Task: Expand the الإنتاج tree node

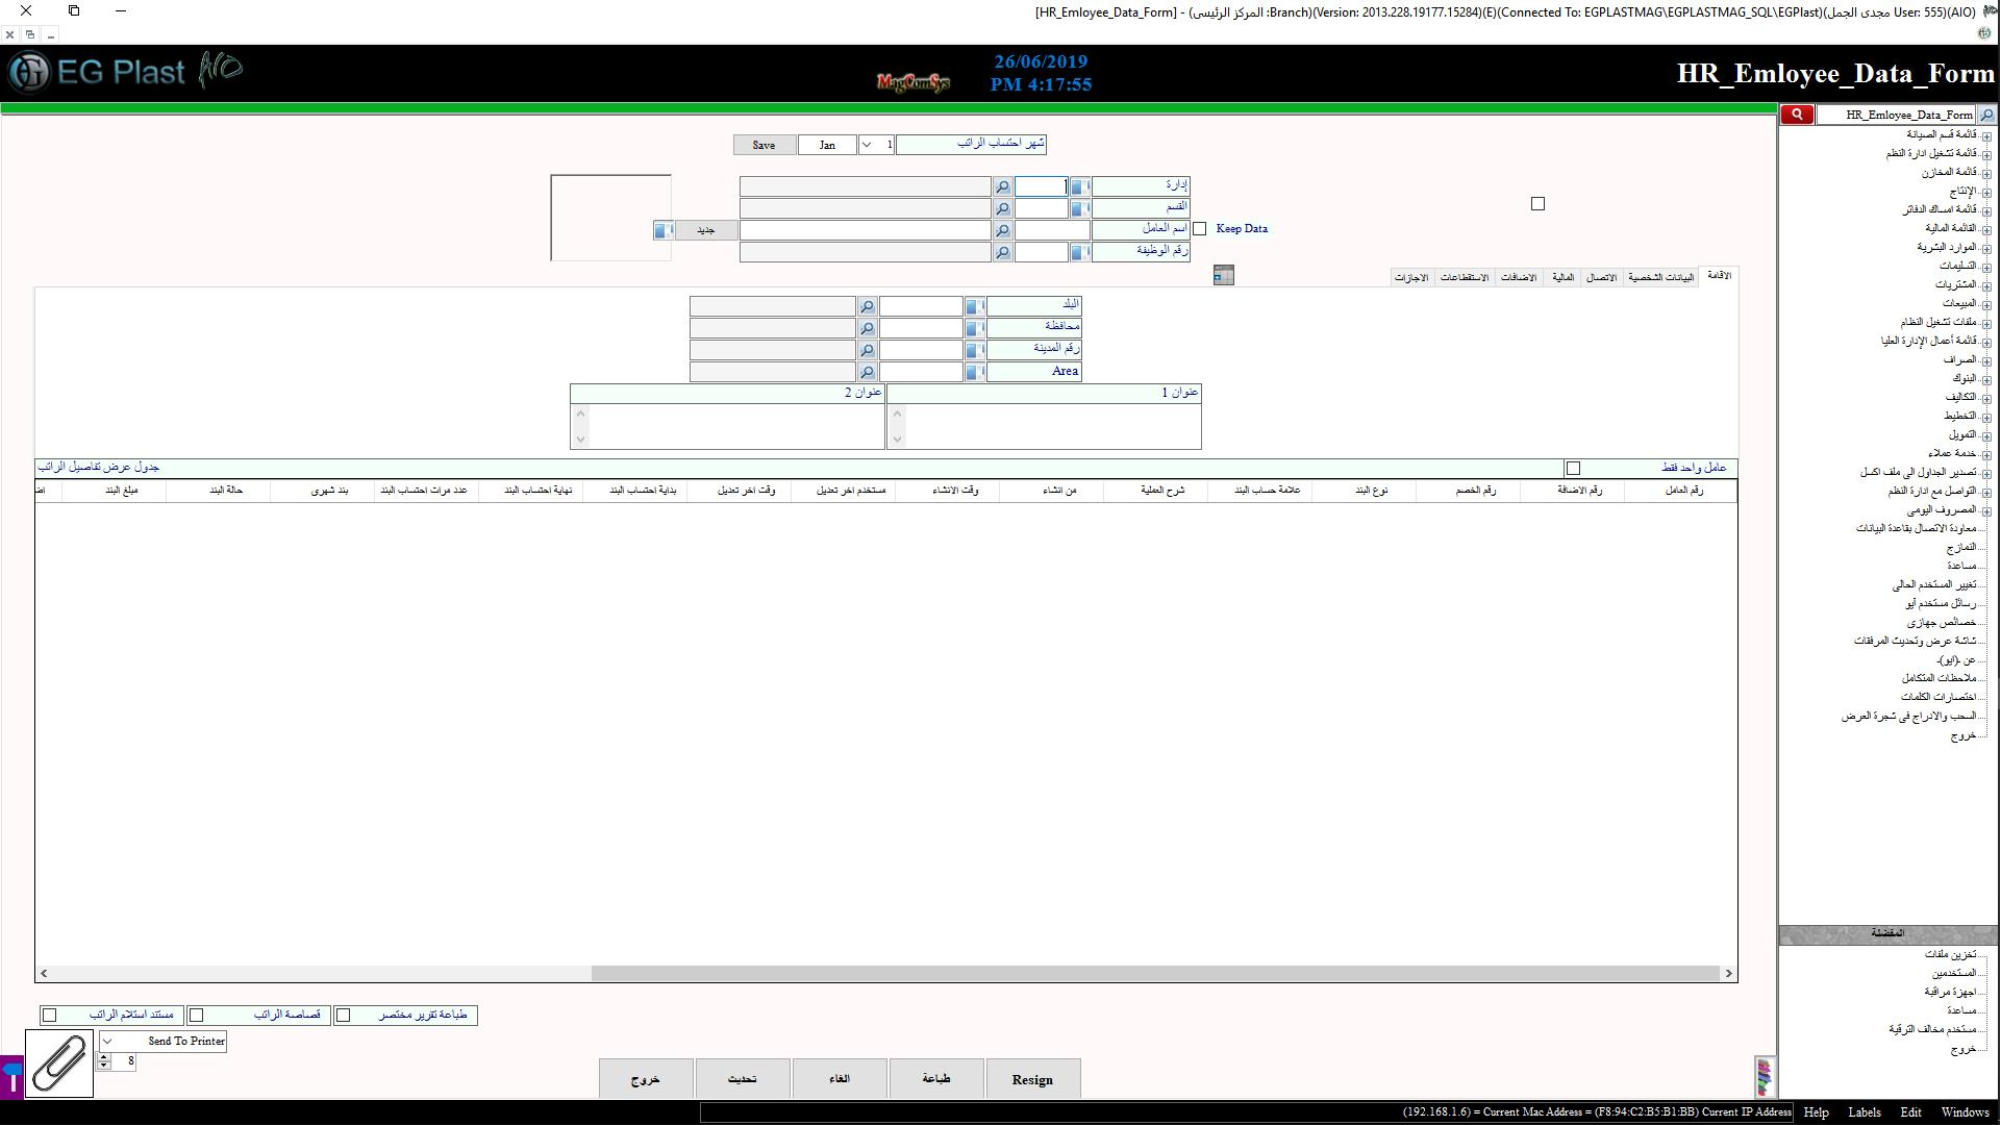Action: (1986, 192)
